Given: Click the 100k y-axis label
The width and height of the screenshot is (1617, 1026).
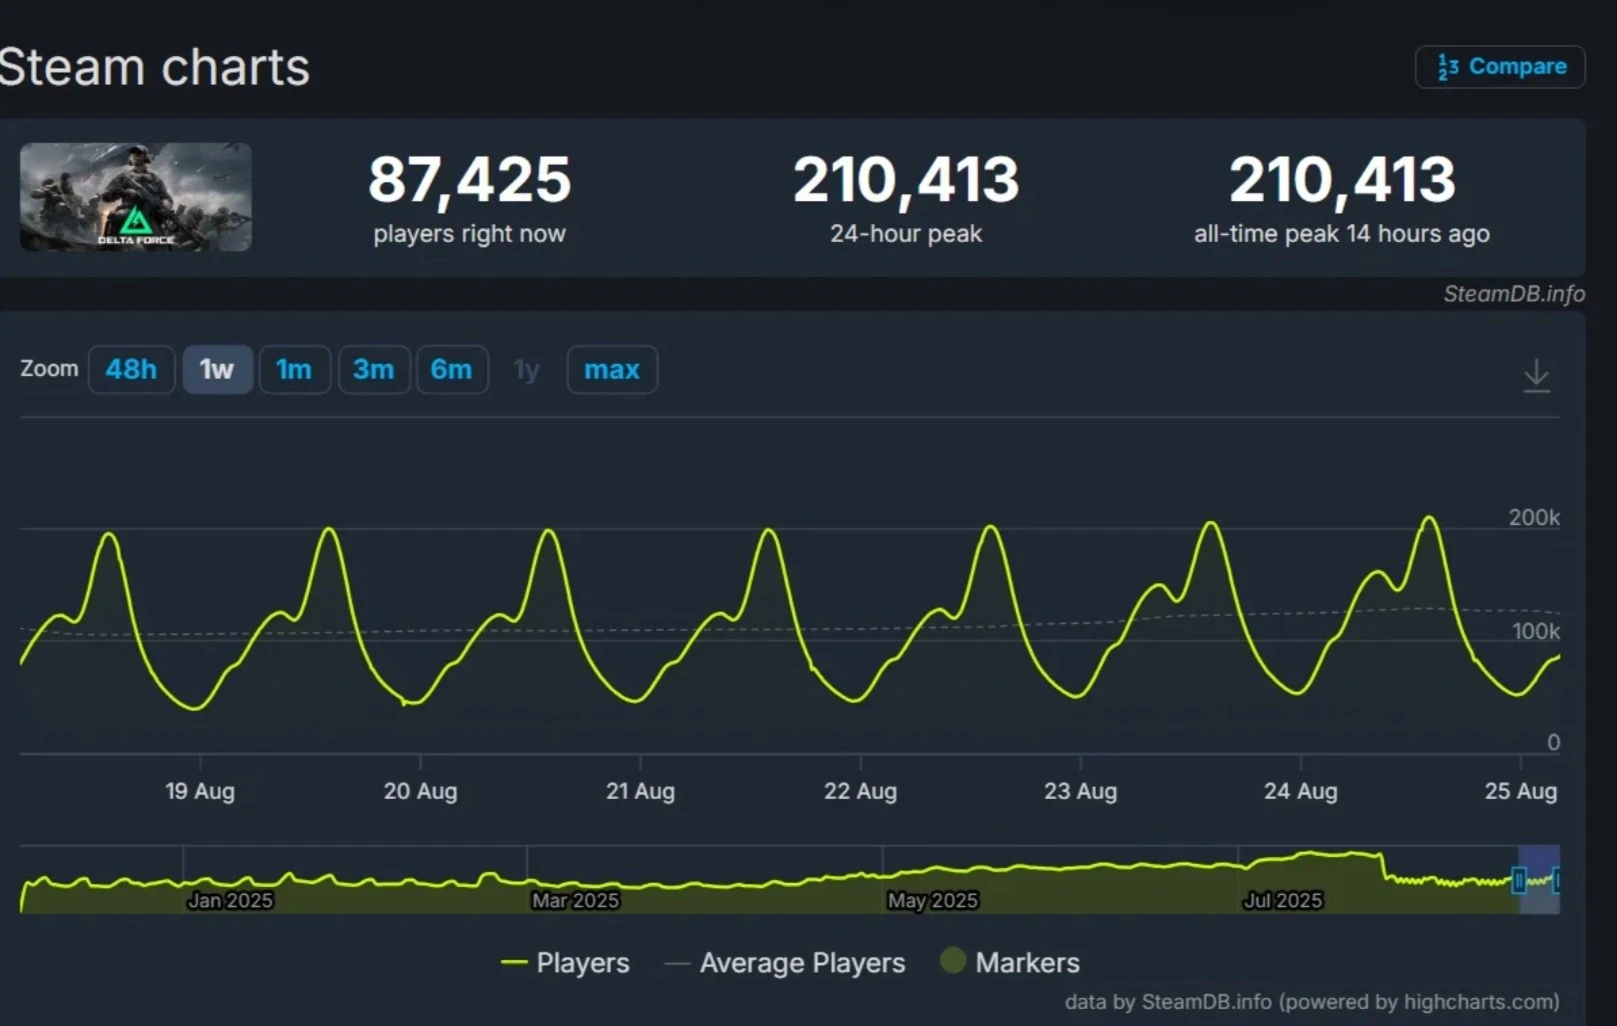Looking at the screenshot, I should (1536, 632).
